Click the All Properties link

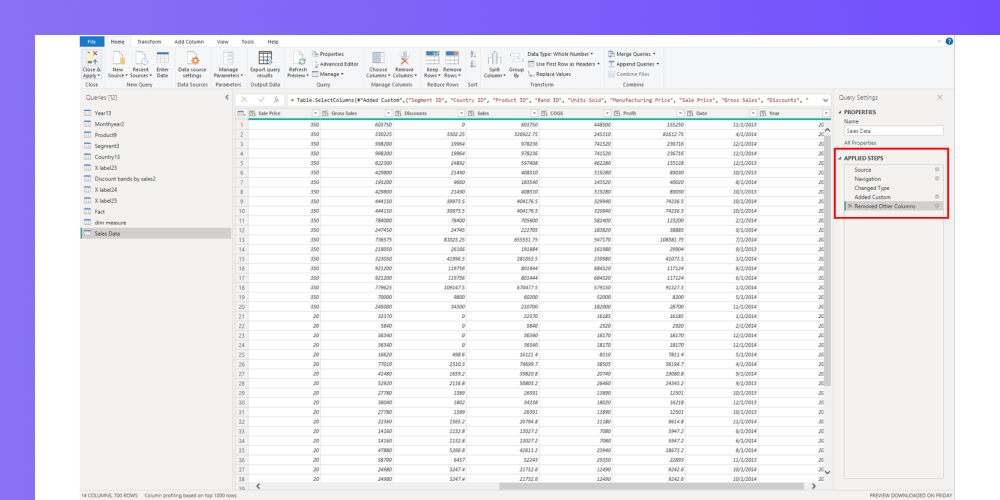(860, 143)
